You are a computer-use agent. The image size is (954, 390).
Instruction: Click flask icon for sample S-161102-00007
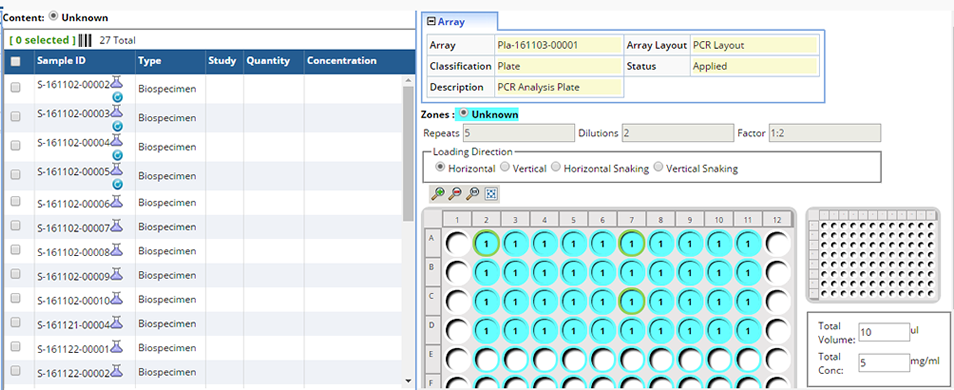117,225
